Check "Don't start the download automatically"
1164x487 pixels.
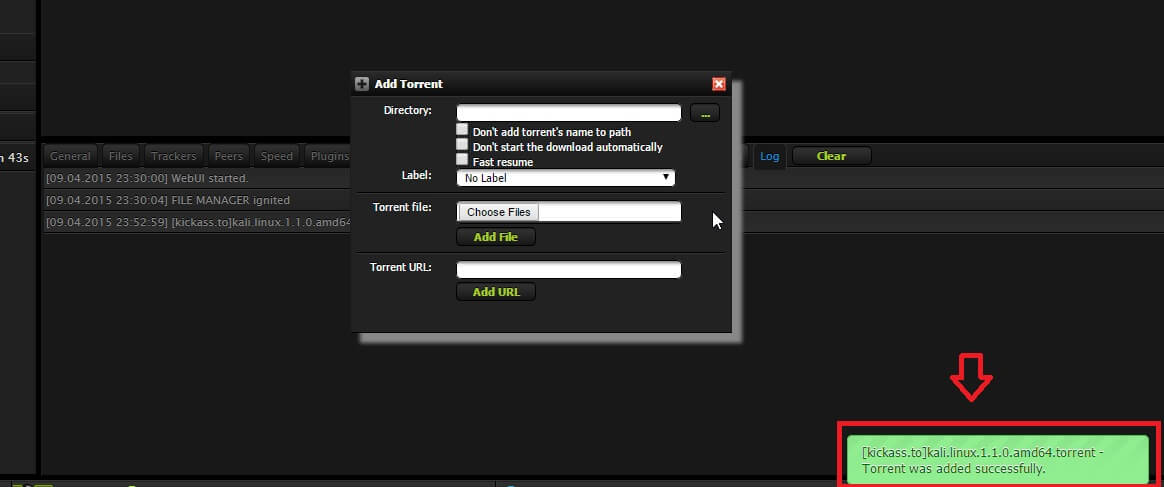[462, 145]
